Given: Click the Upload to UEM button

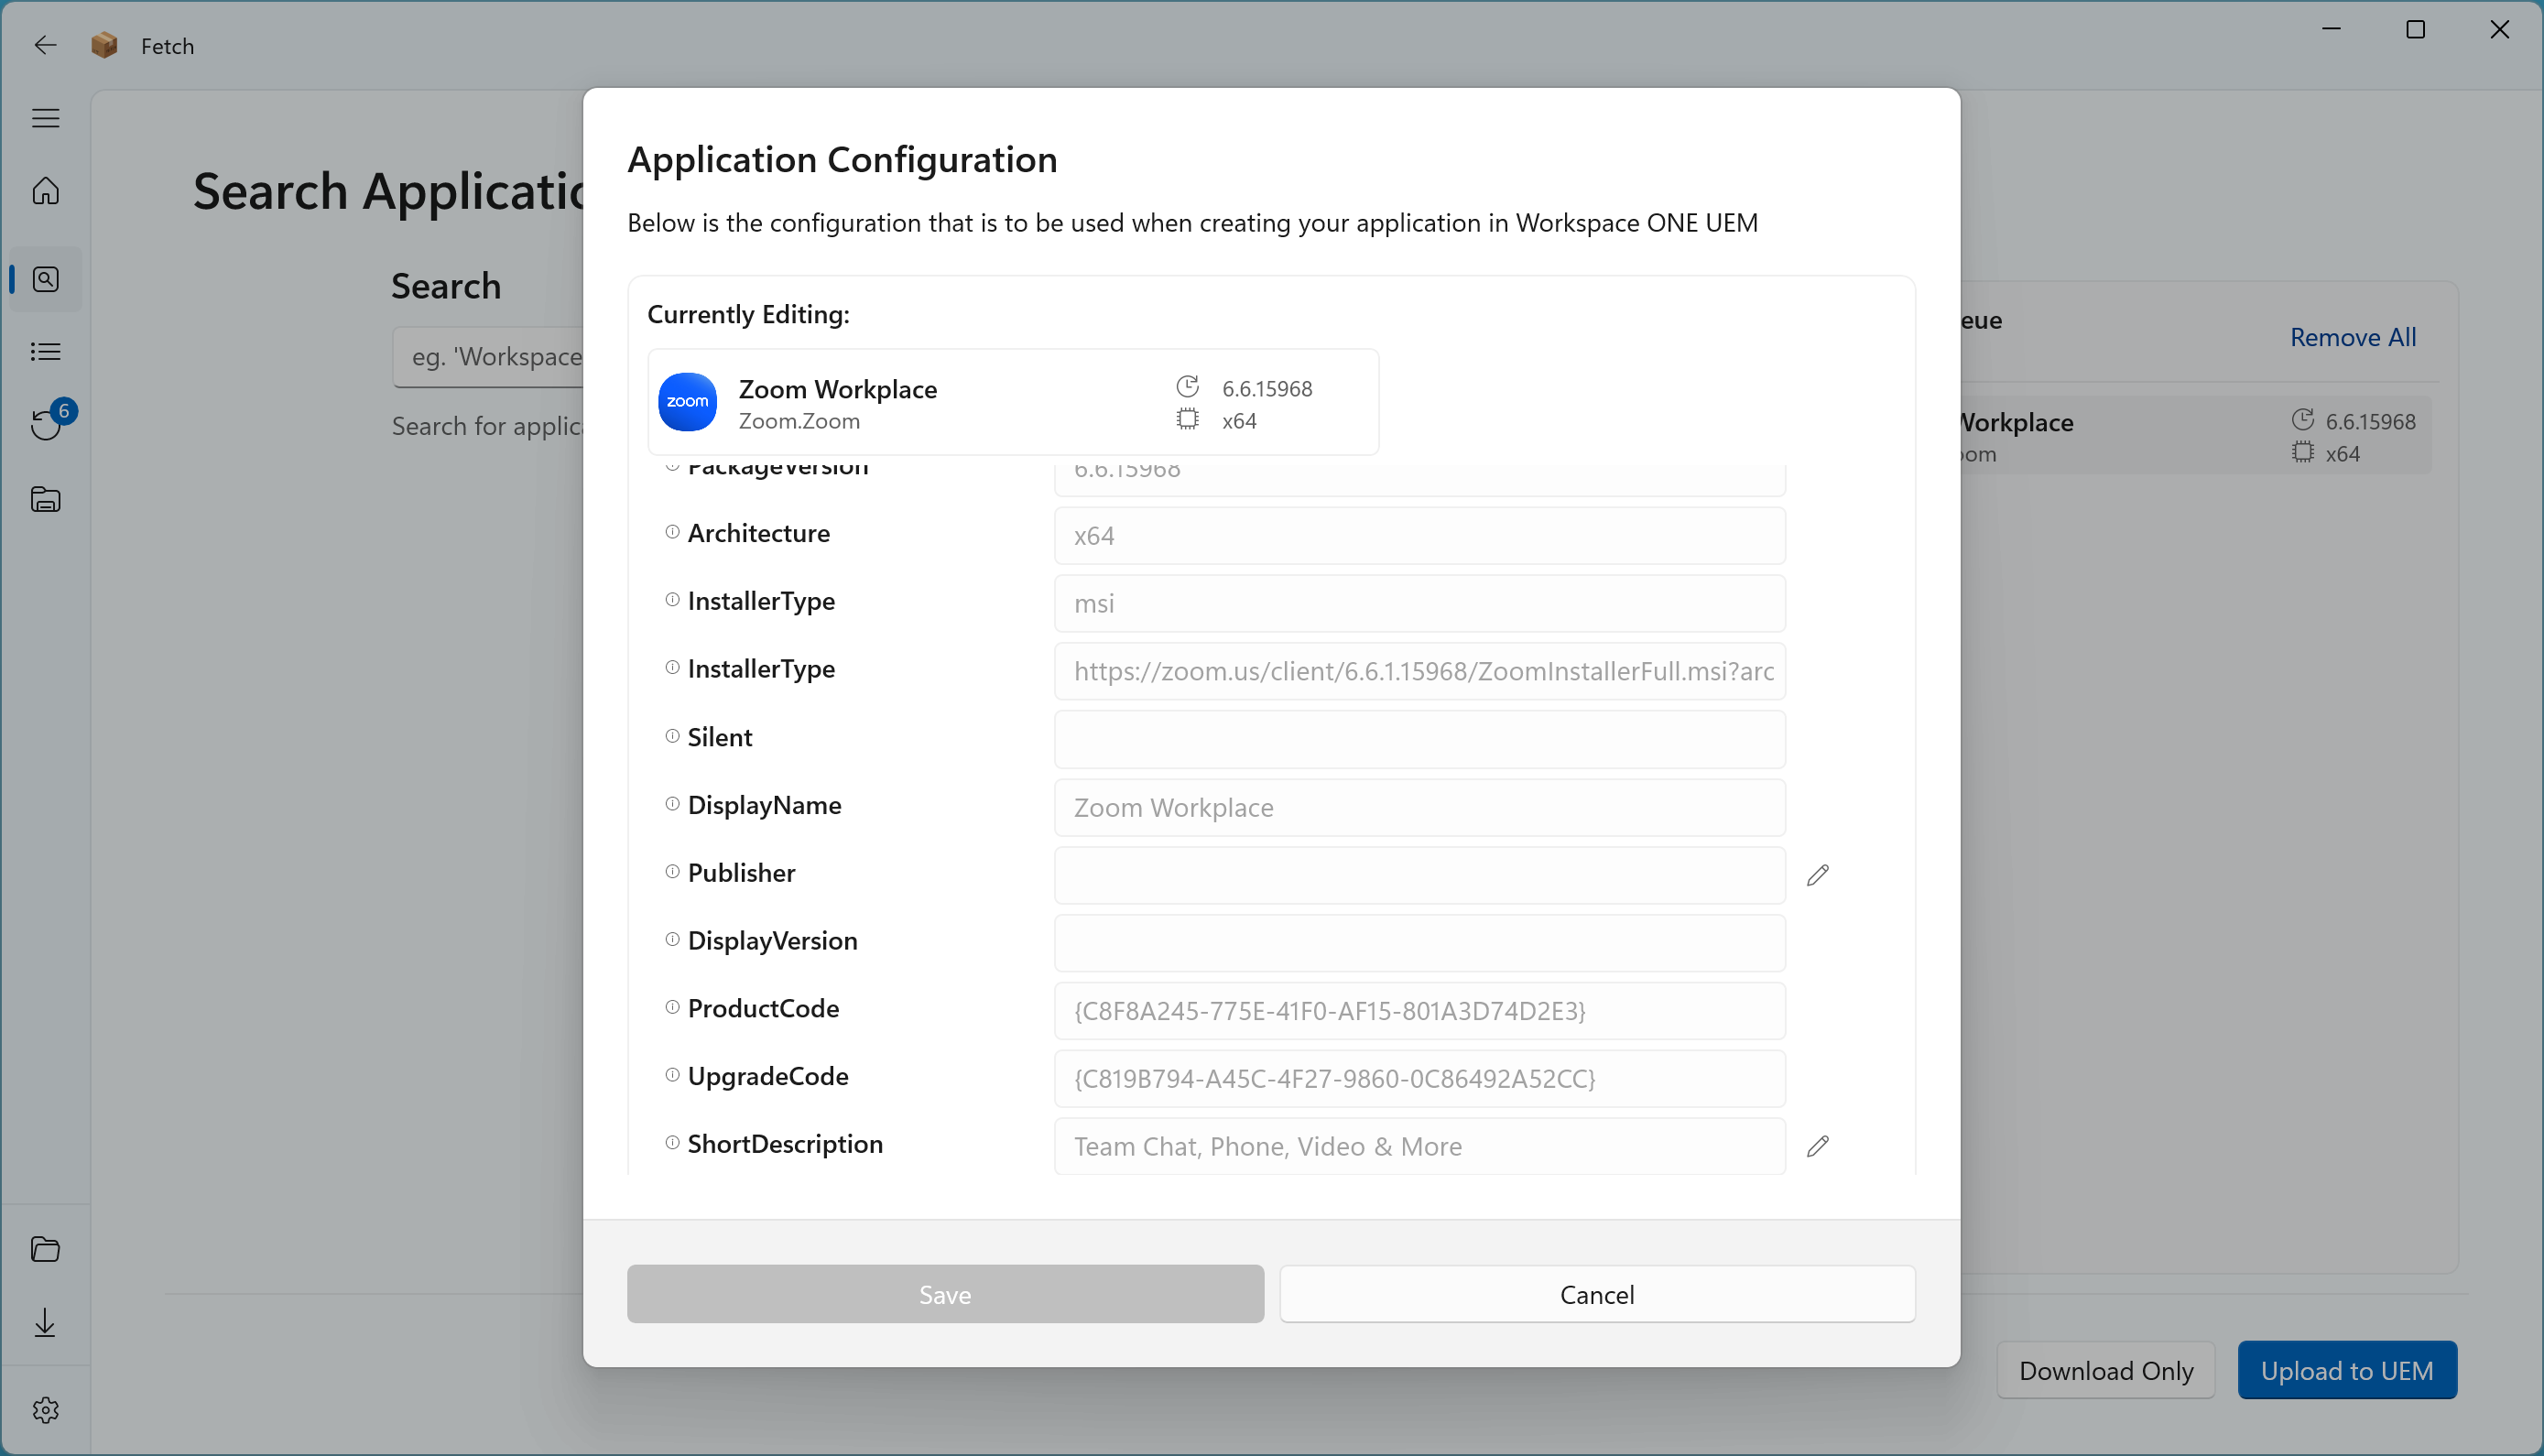Looking at the screenshot, I should click(2346, 1370).
